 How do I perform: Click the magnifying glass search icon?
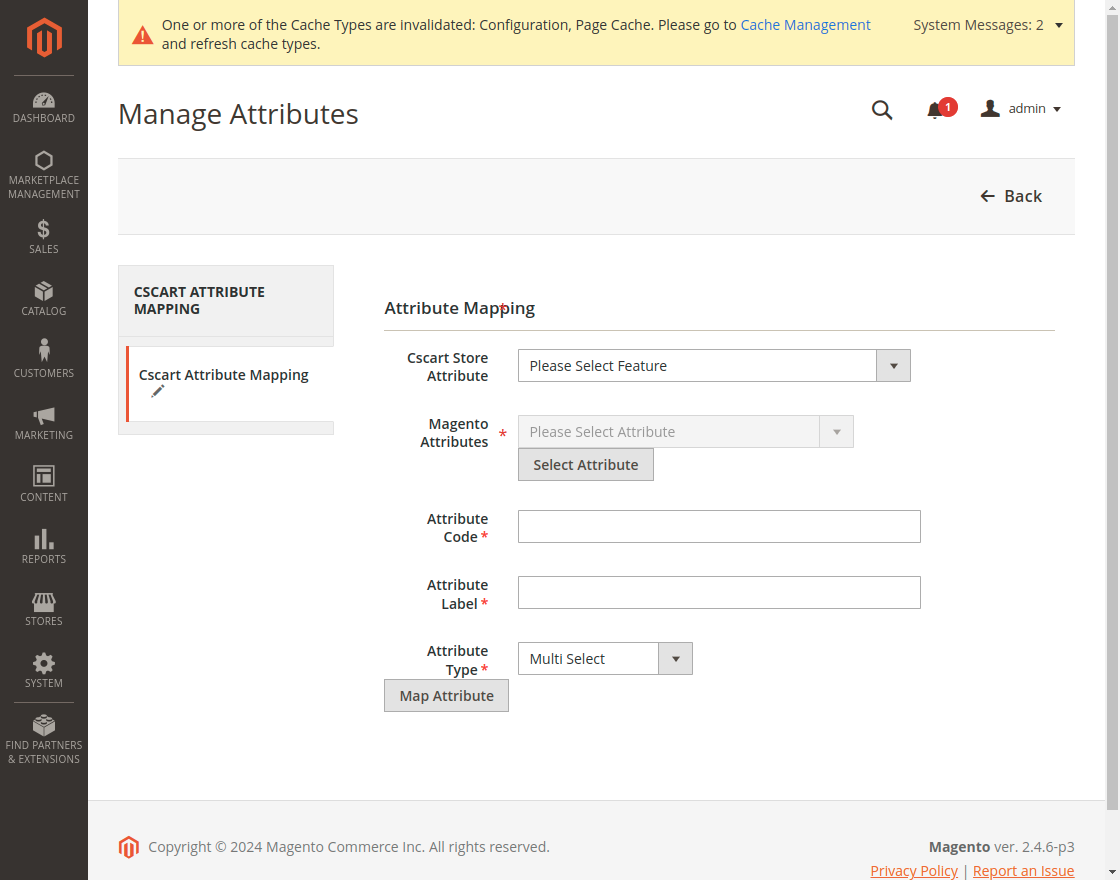882,110
